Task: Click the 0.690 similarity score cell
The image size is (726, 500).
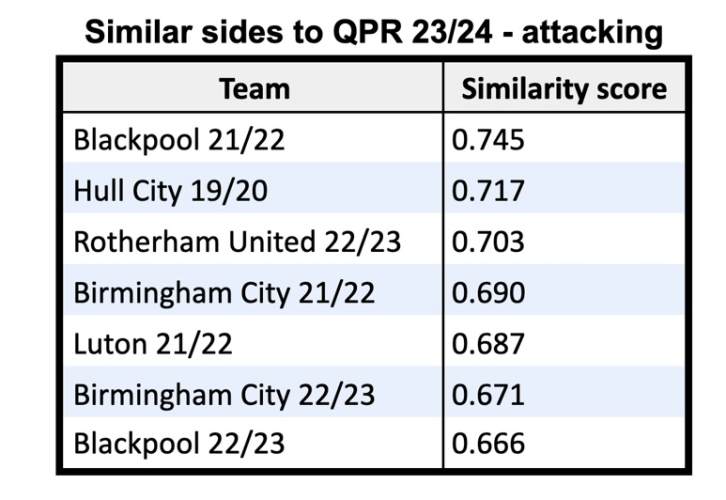Action: click(x=489, y=293)
